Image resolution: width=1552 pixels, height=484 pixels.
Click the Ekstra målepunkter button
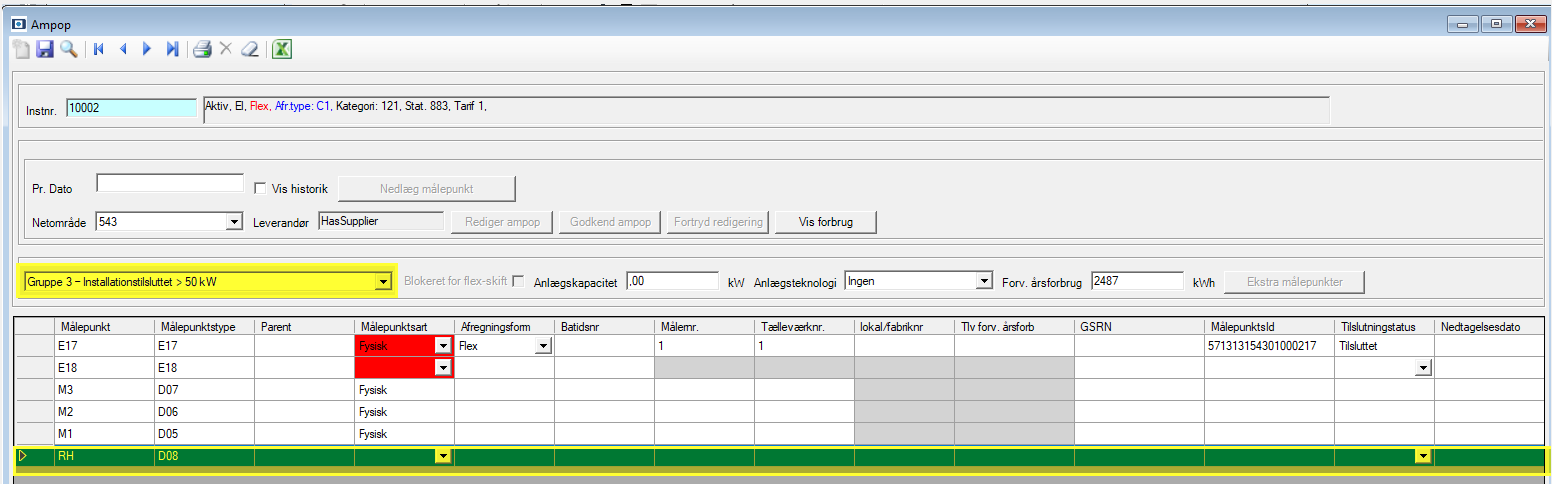[1294, 282]
